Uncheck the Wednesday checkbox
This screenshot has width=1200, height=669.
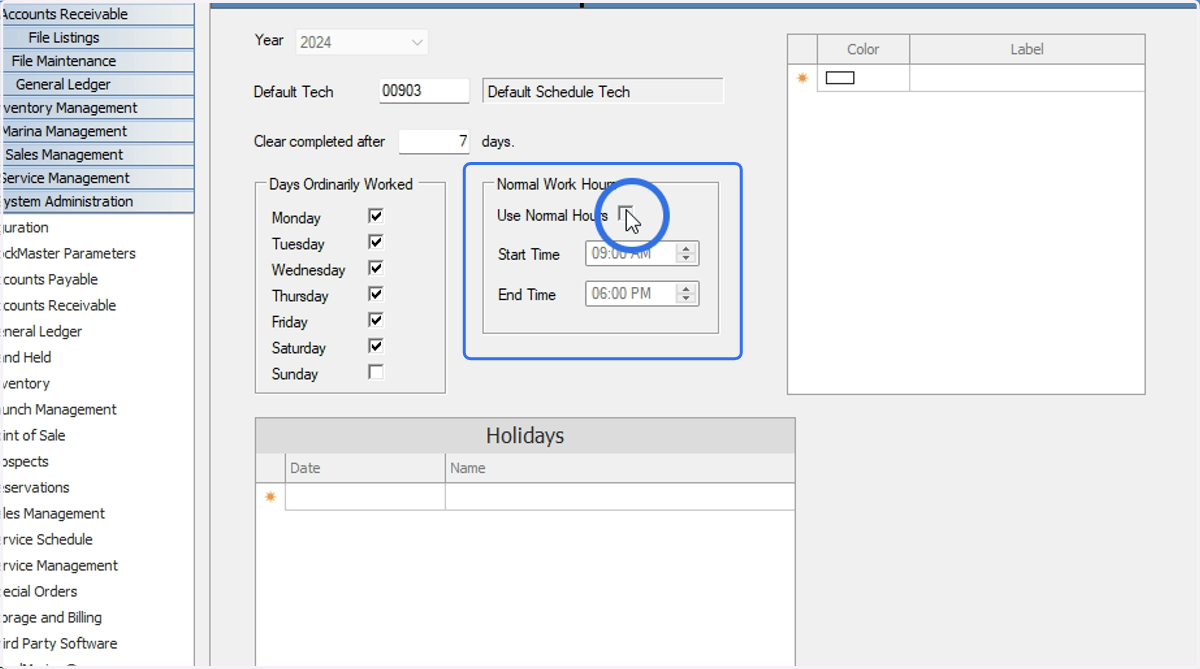coord(376,268)
